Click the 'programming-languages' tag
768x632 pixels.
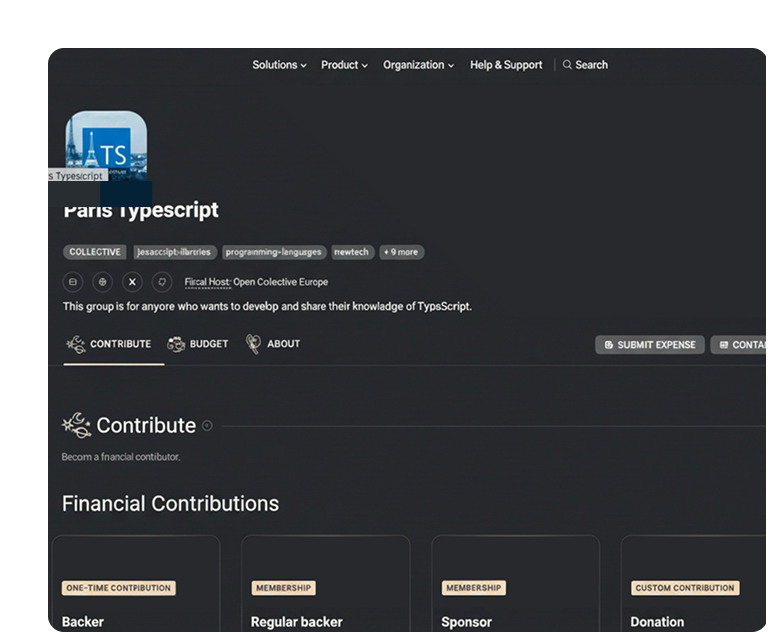tap(273, 252)
